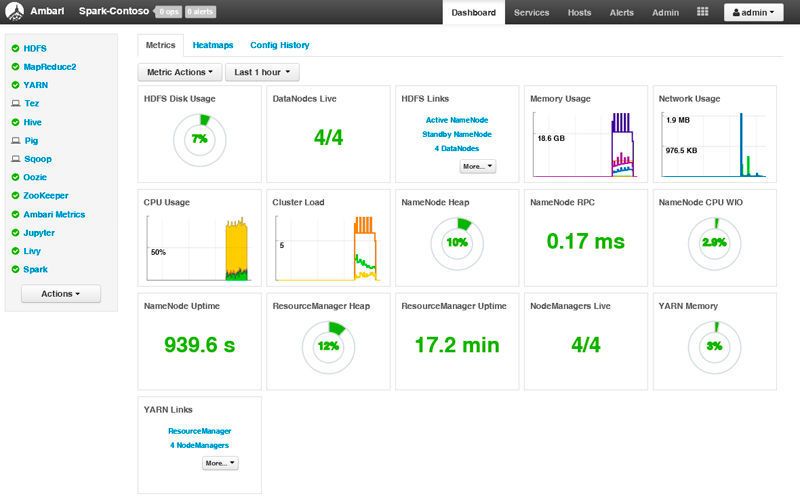Expand the More menu in YARN Links
The height and width of the screenshot is (498, 800).
[220, 463]
